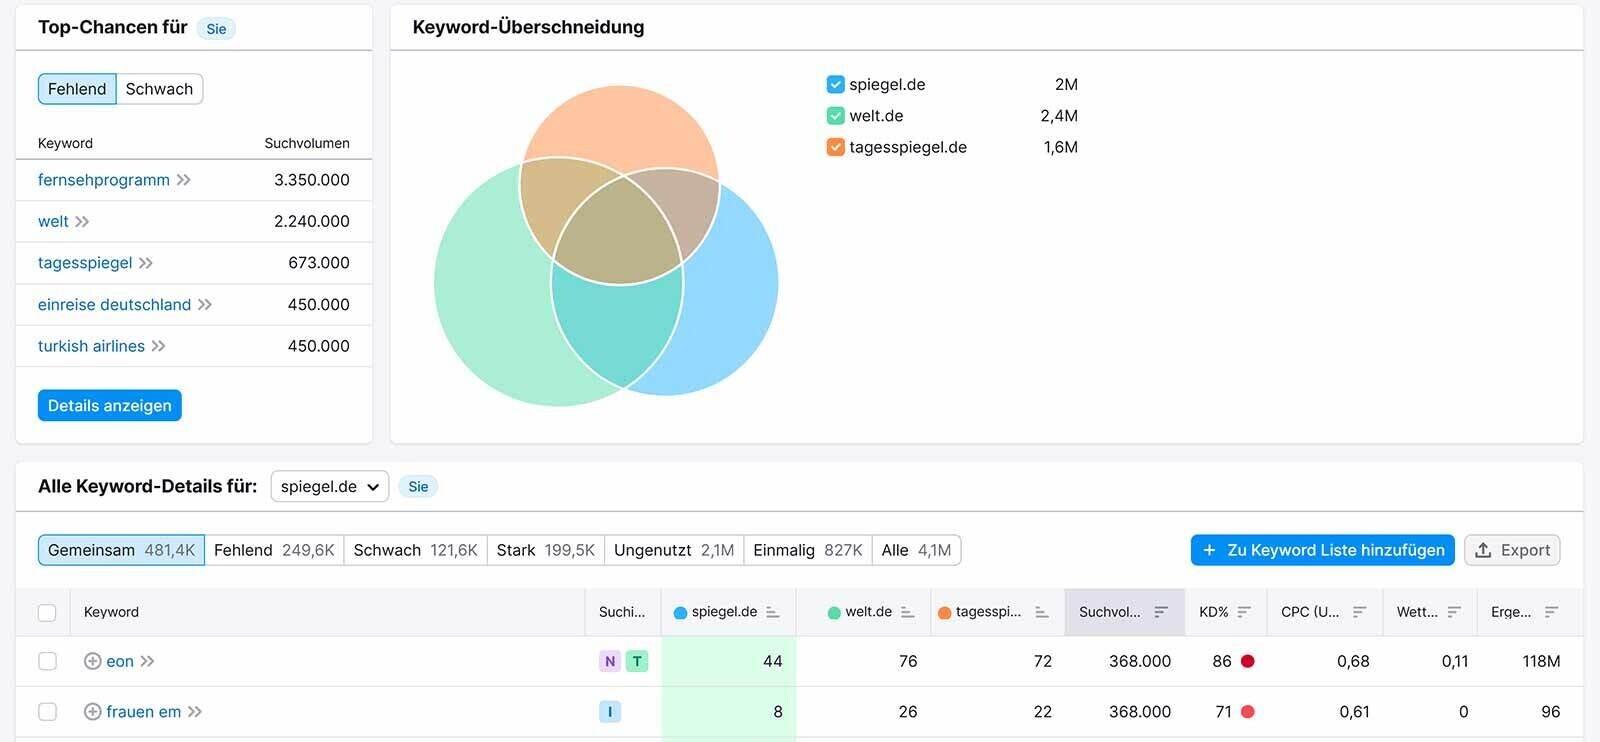Sort by tagesspiegel column sort icon

(1042, 612)
